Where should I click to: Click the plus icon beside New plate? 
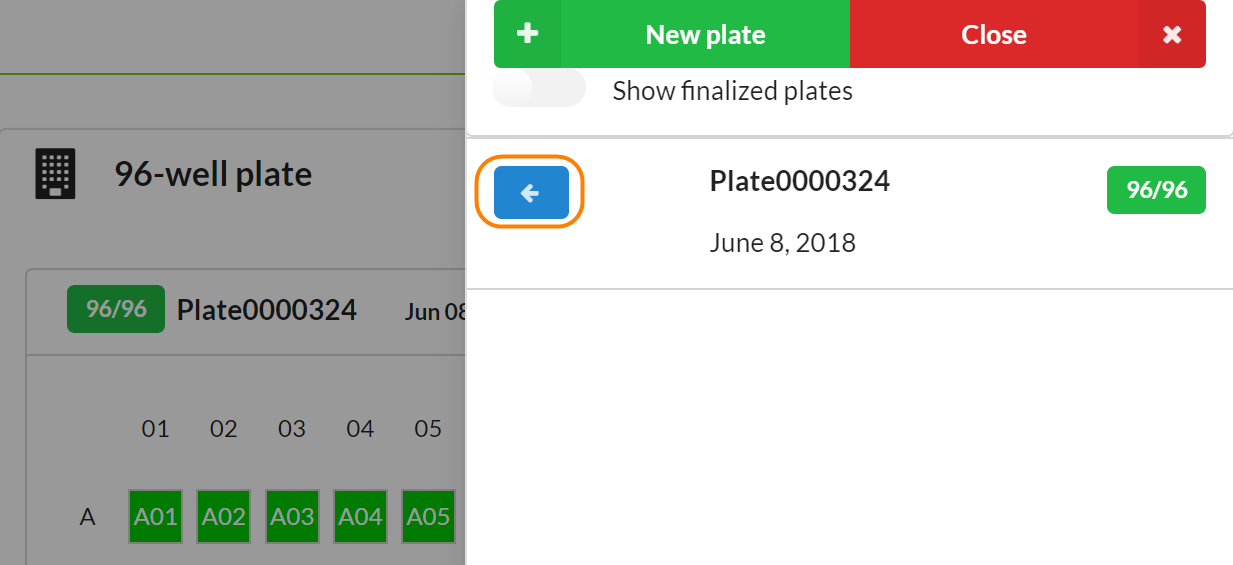click(x=527, y=34)
